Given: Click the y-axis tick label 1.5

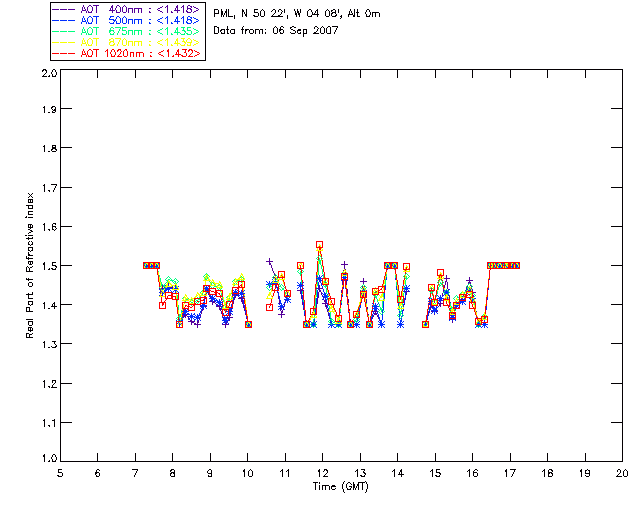Looking at the screenshot, I should coord(49,266).
